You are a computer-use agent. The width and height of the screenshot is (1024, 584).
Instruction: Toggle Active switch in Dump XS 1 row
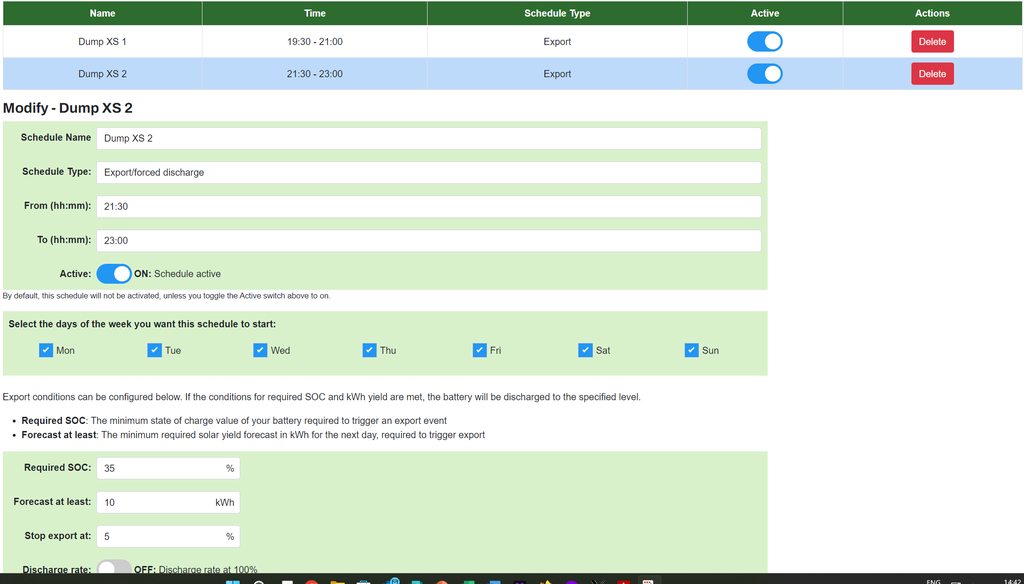[764, 42]
